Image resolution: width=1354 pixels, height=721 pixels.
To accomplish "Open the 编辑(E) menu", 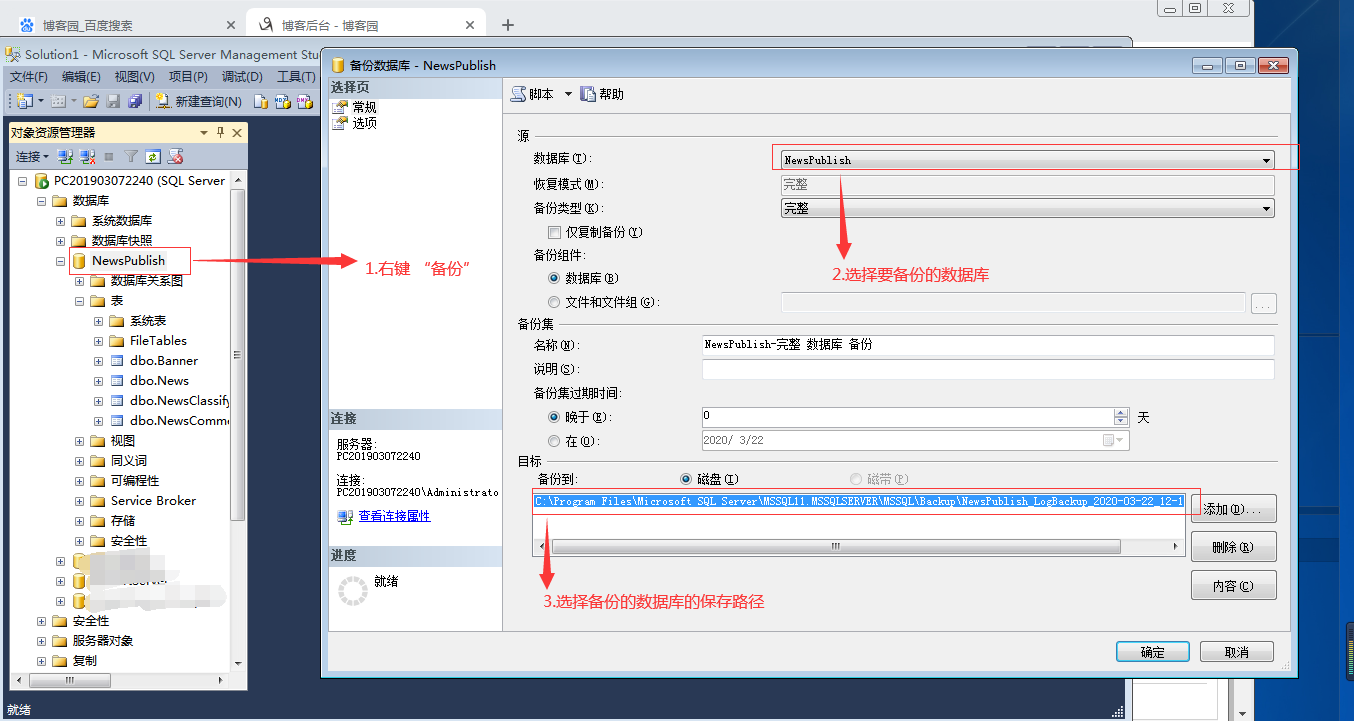I will pos(81,77).
